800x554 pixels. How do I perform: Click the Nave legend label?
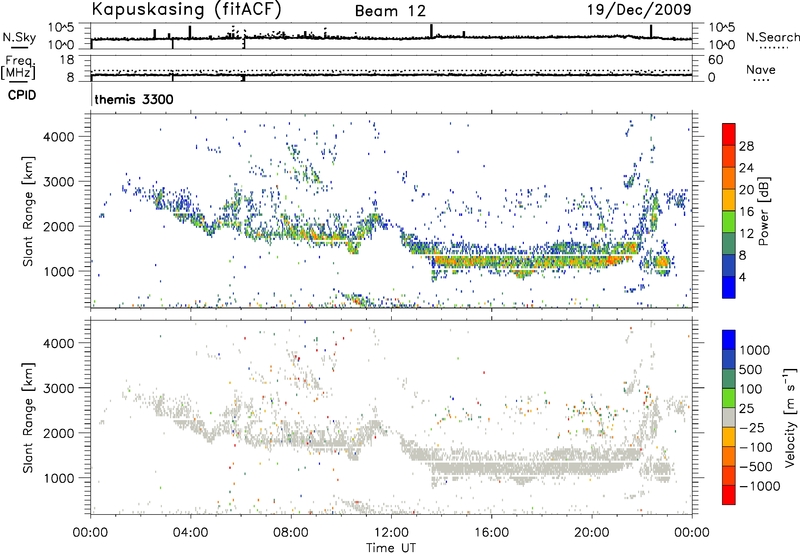tap(761, 69)
